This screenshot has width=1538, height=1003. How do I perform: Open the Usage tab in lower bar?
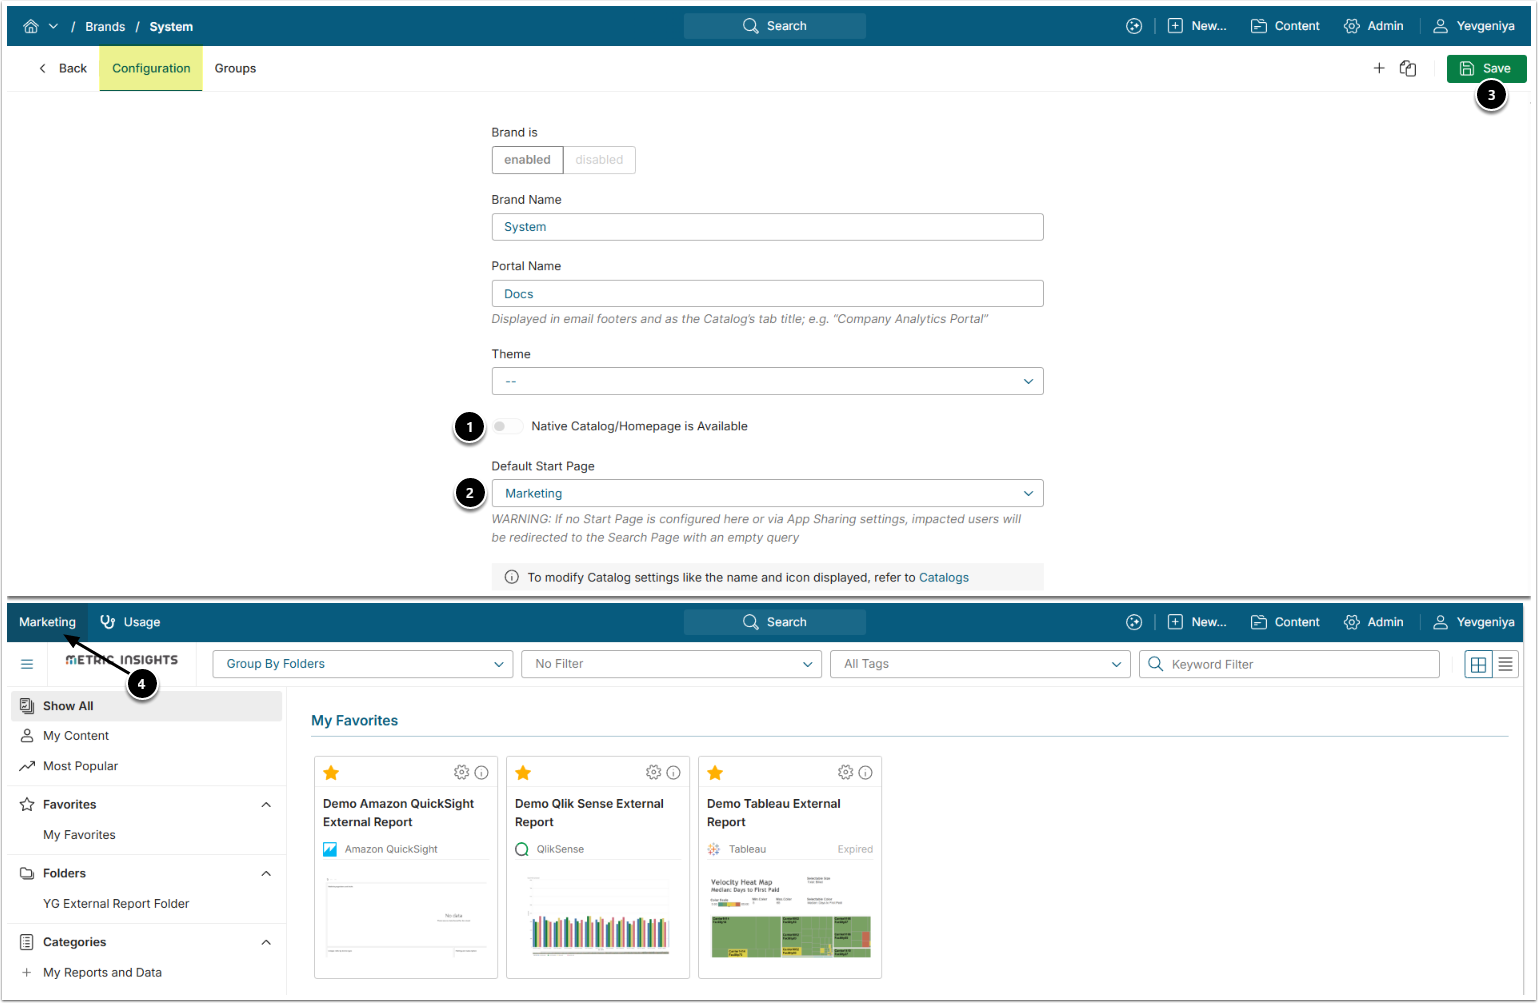click(x=130, y=622)
